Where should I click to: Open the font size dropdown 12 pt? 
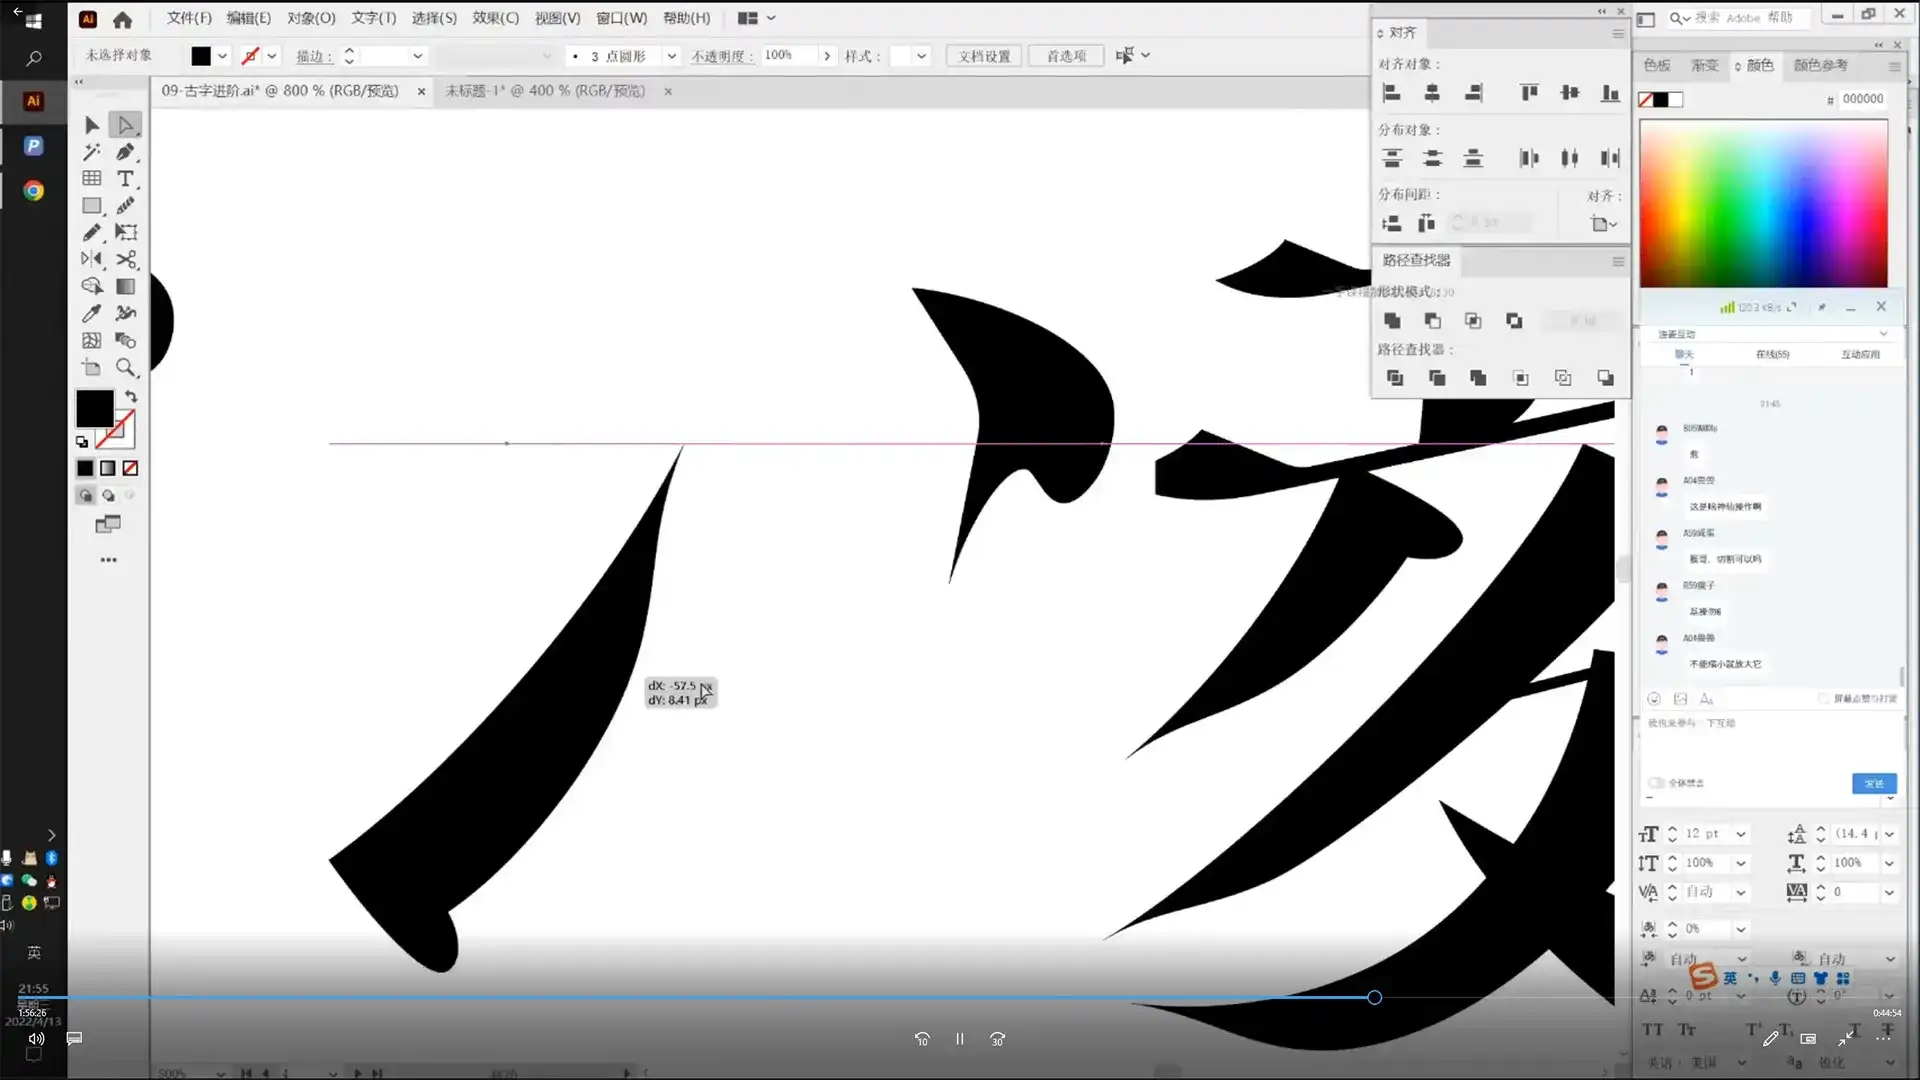(1741, 834)
